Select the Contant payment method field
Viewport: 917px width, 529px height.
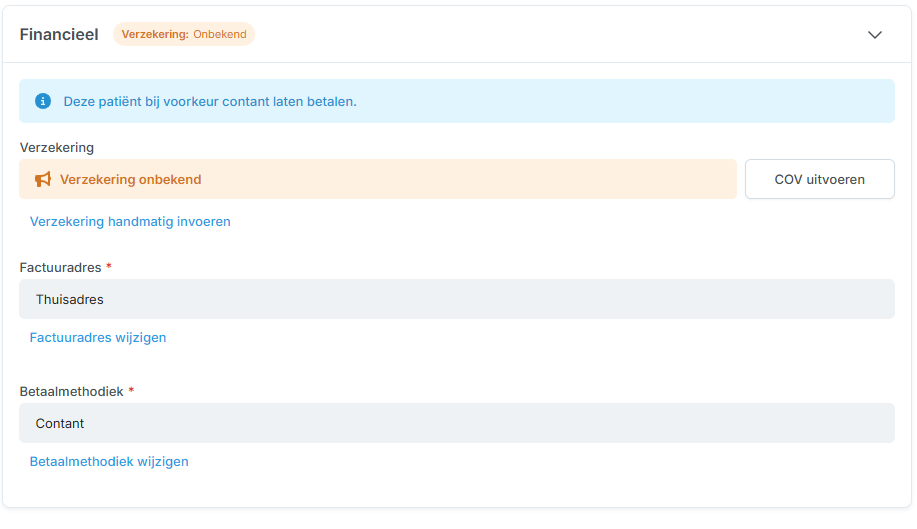pyautogui.click(x=457, y=423)
